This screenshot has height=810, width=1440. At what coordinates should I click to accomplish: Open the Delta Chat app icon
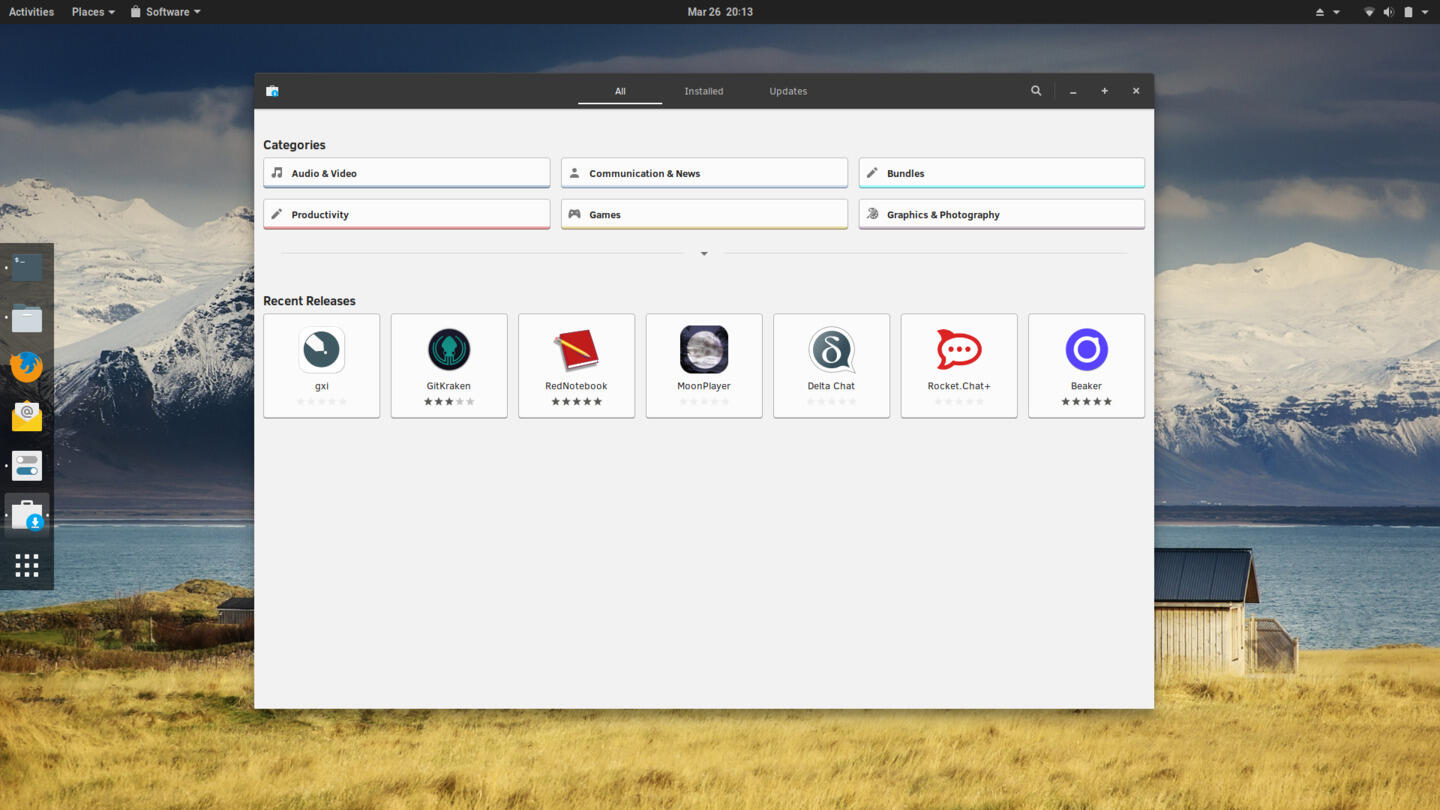[x=831, y=349]
